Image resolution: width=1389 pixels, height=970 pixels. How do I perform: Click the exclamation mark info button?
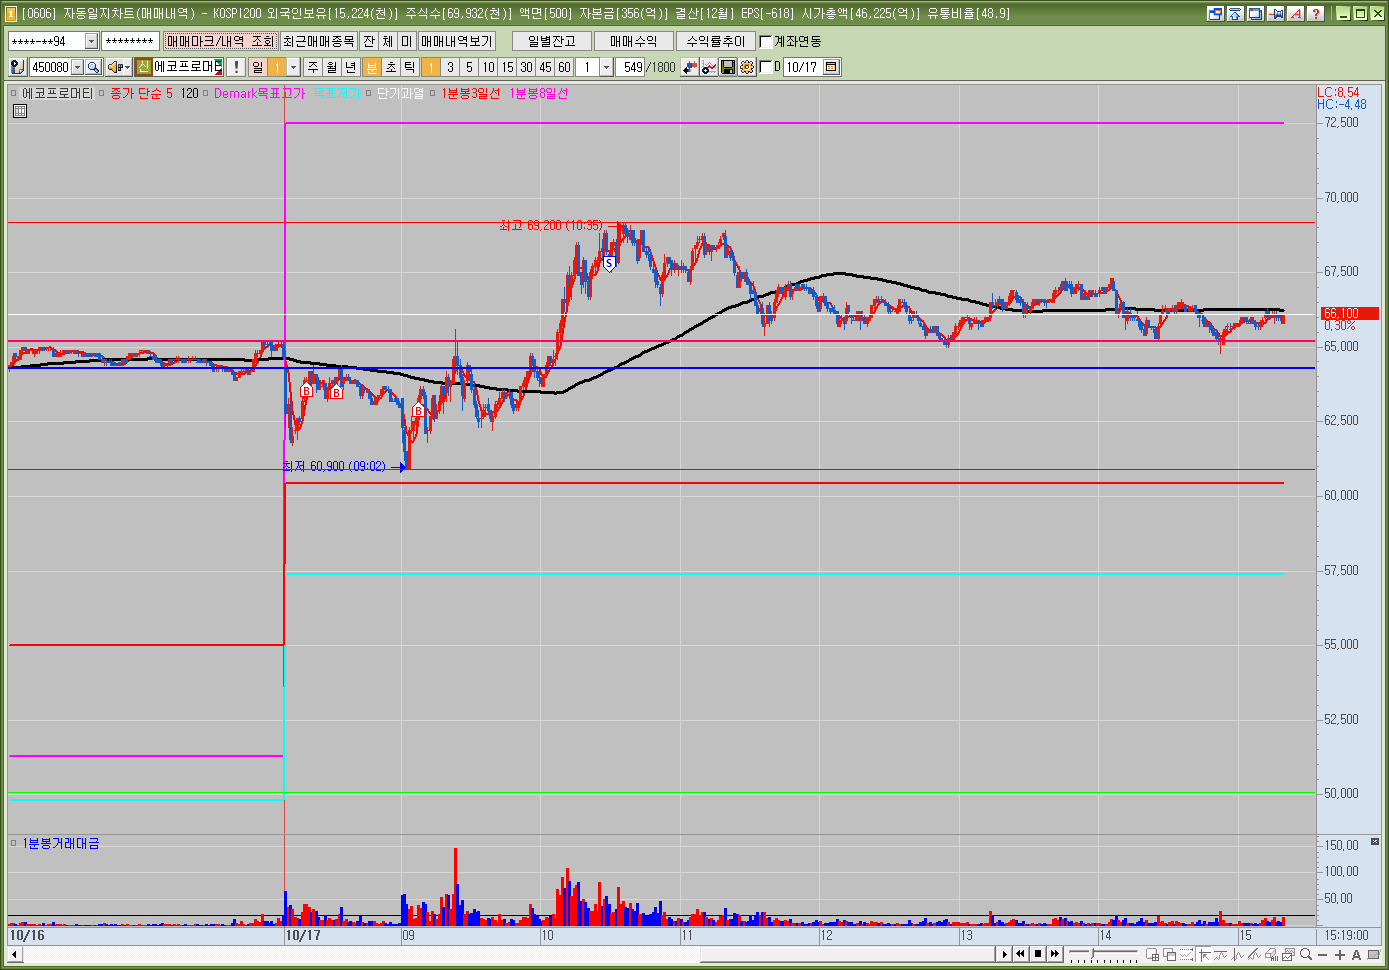click(x=236, y=67)
